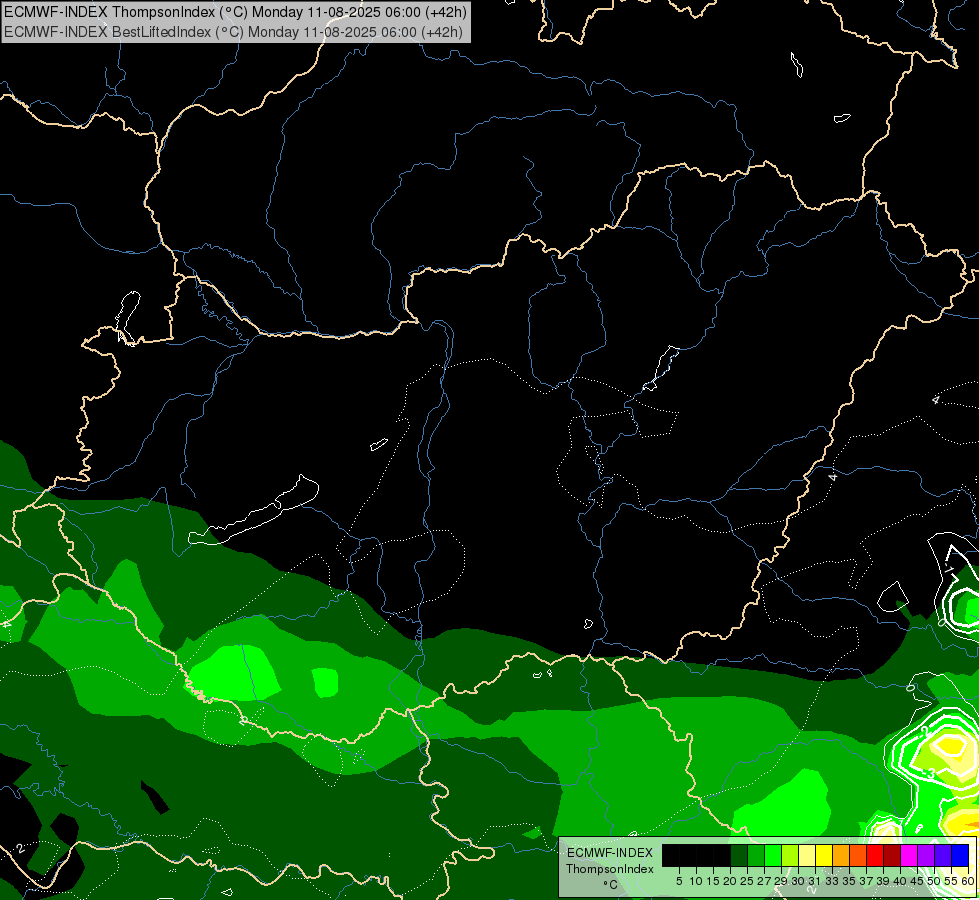This screenshot has height=900, width=979.
Task: Click the legend tick value 45
Action: tap(917, 881)
